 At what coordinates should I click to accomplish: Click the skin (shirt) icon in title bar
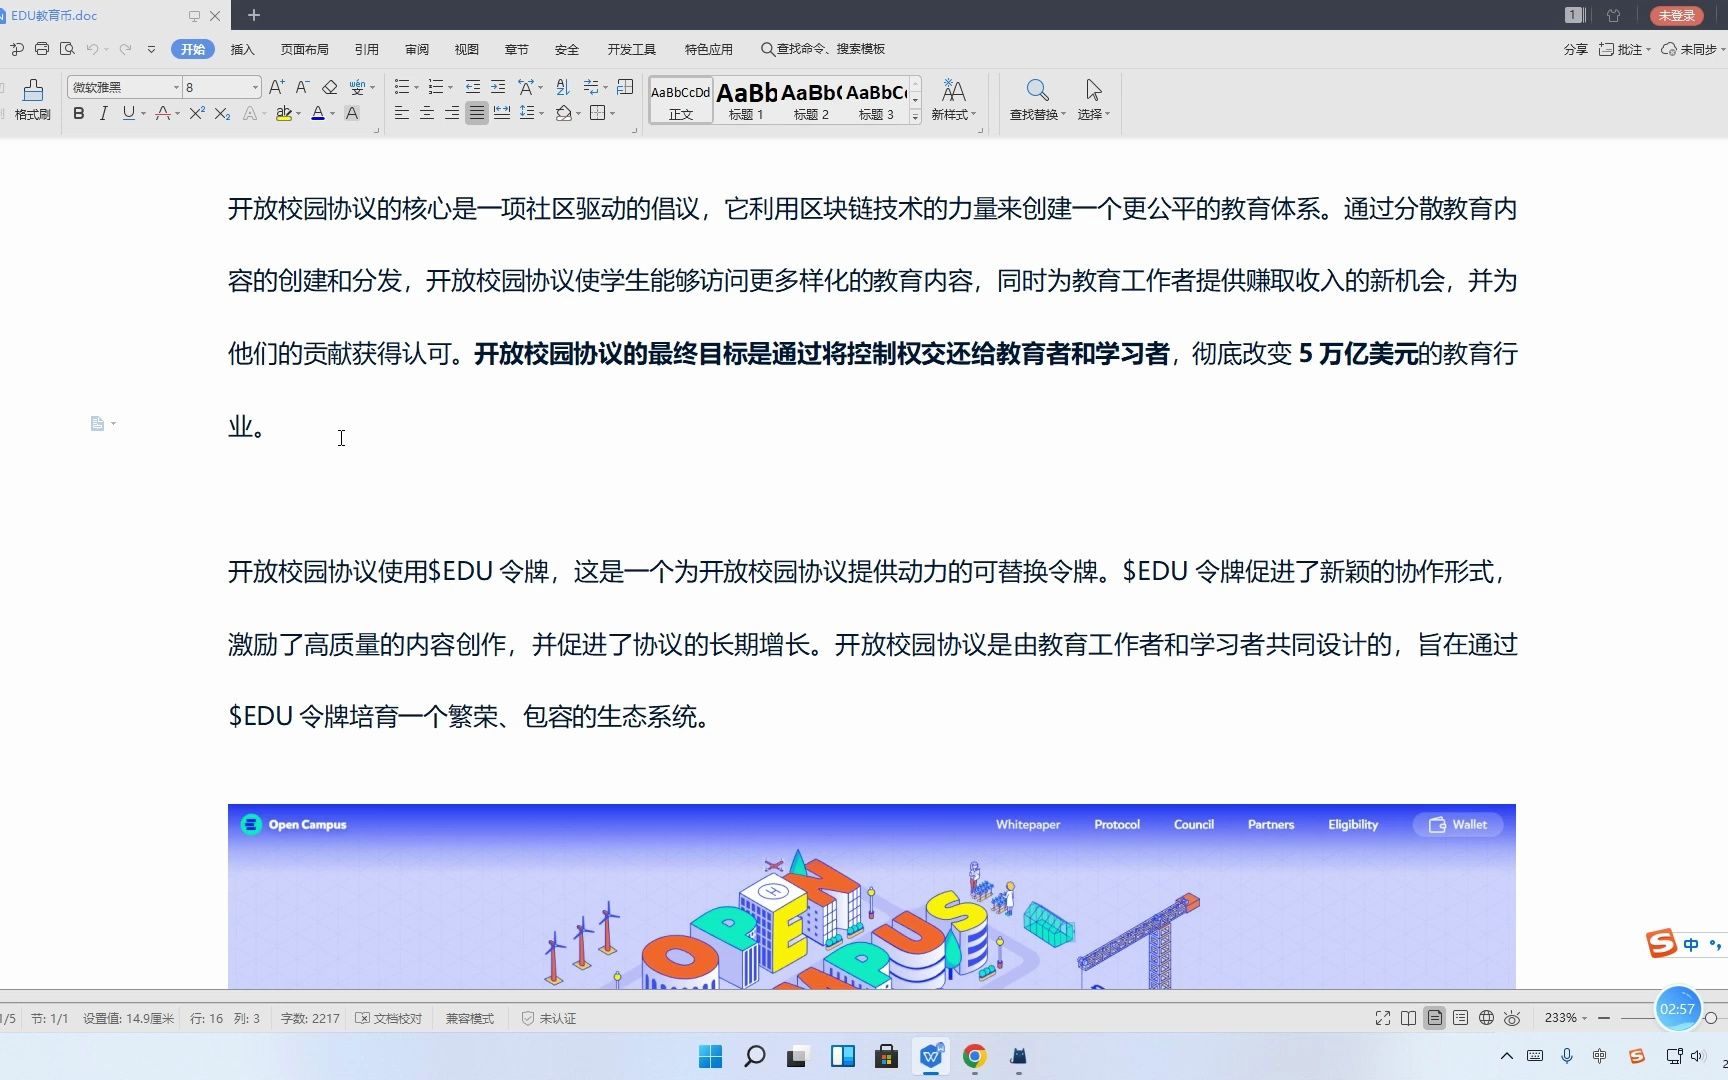1613,15
